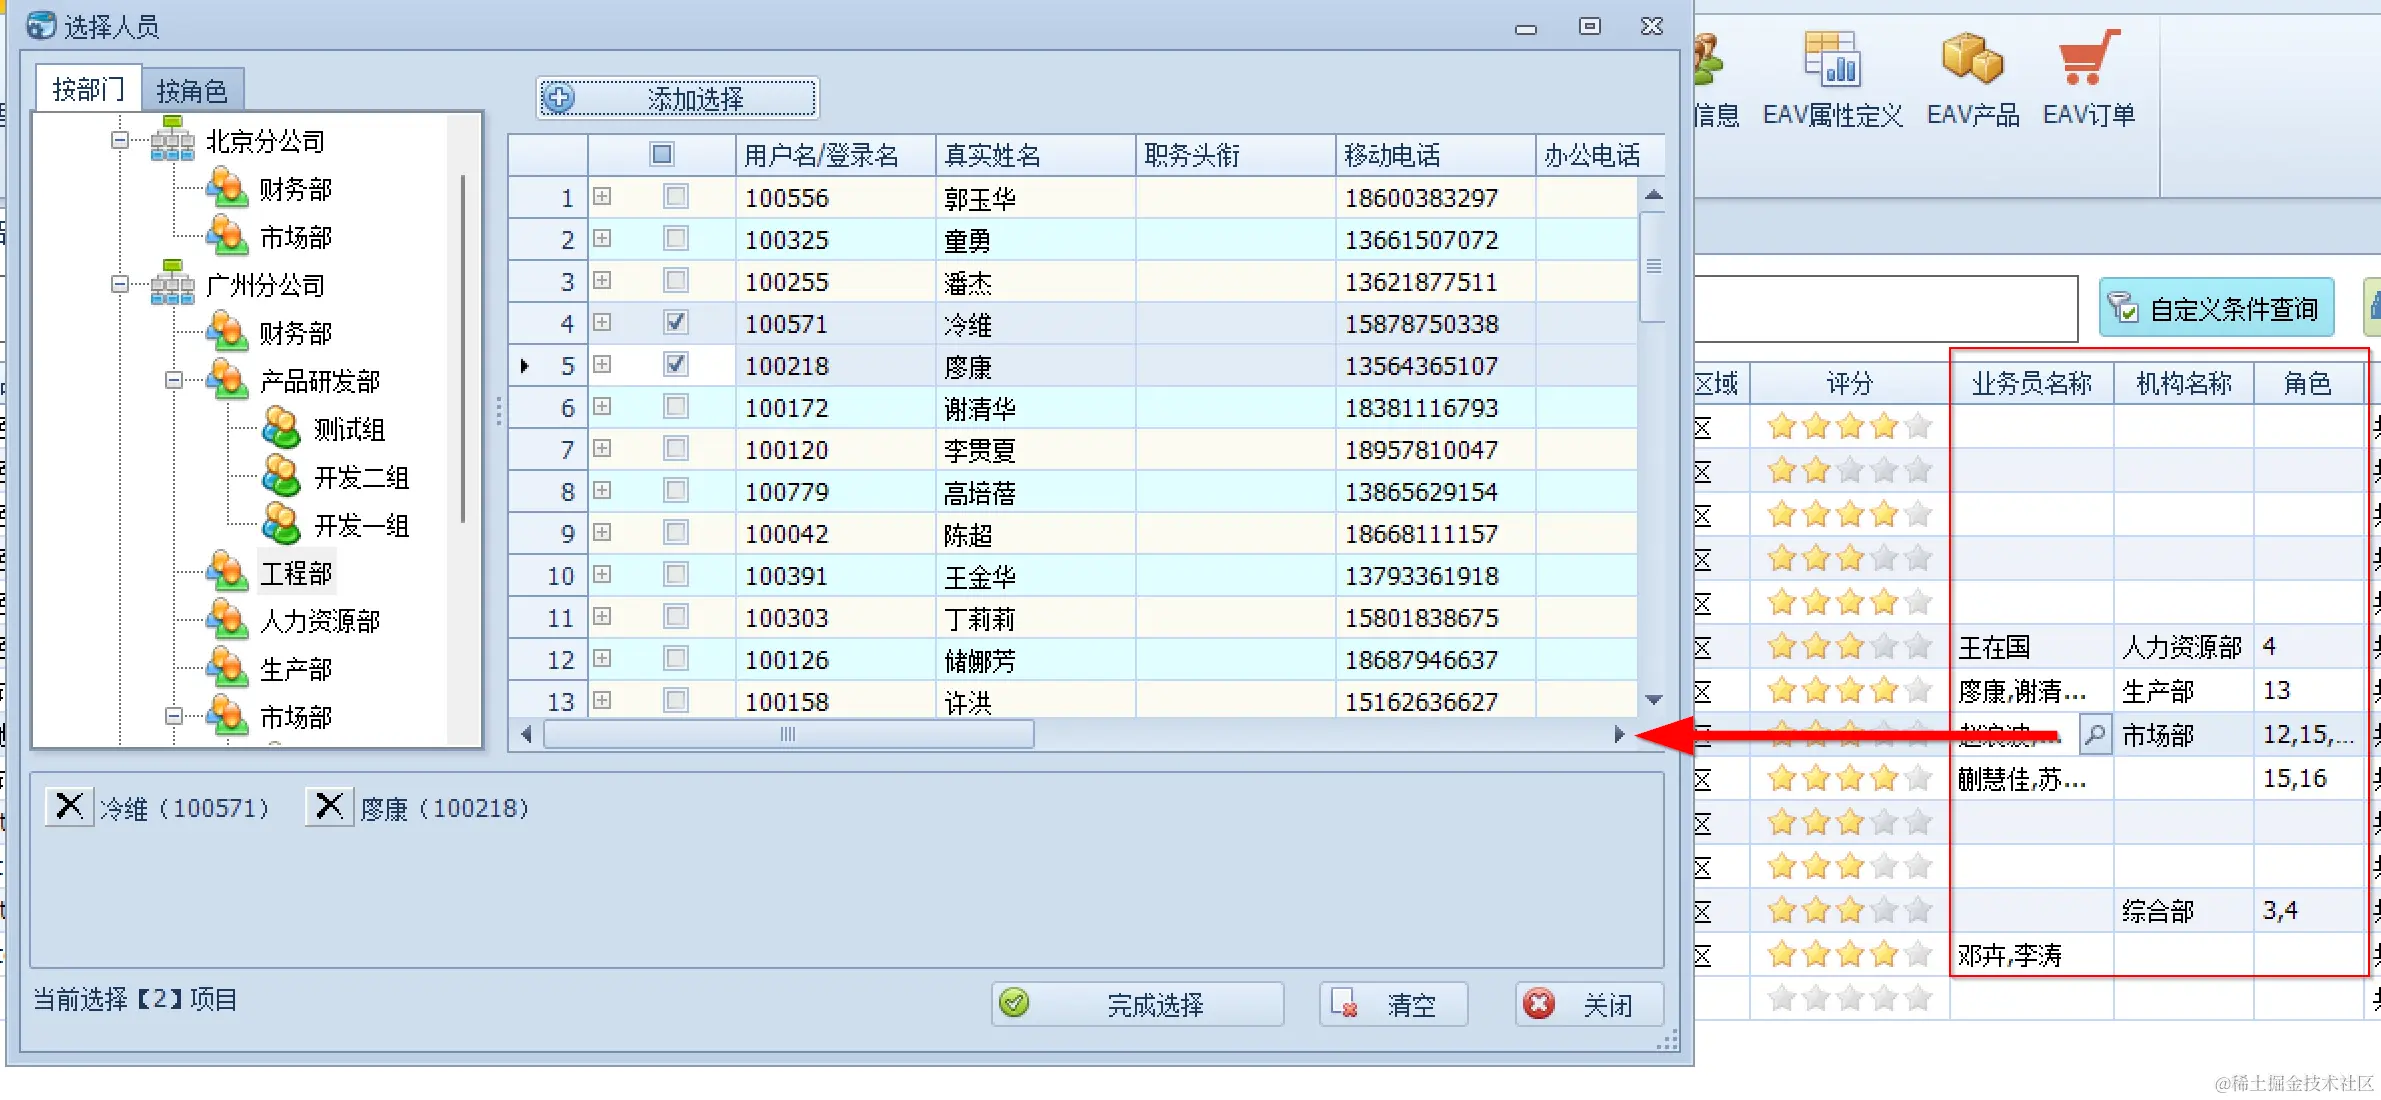Toggle the select-all checkbox in the grid header
This screenshot has height=1100, width=2381.
point(661,154)
